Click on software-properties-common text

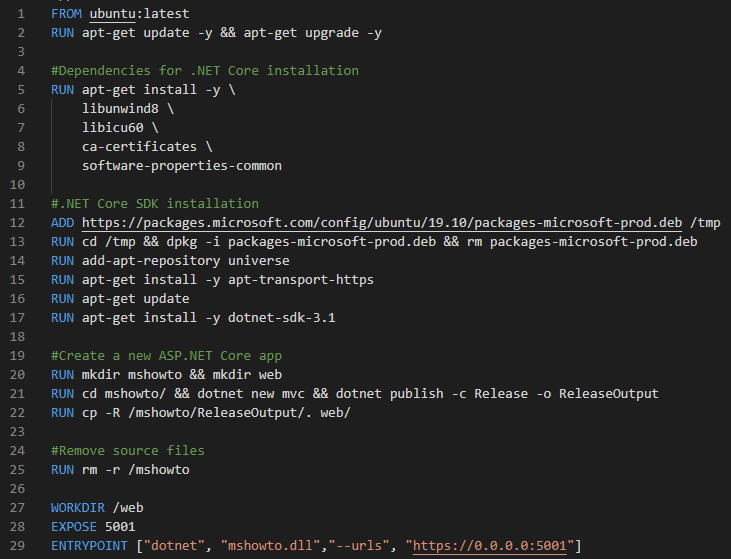click(x=182, y=166)
